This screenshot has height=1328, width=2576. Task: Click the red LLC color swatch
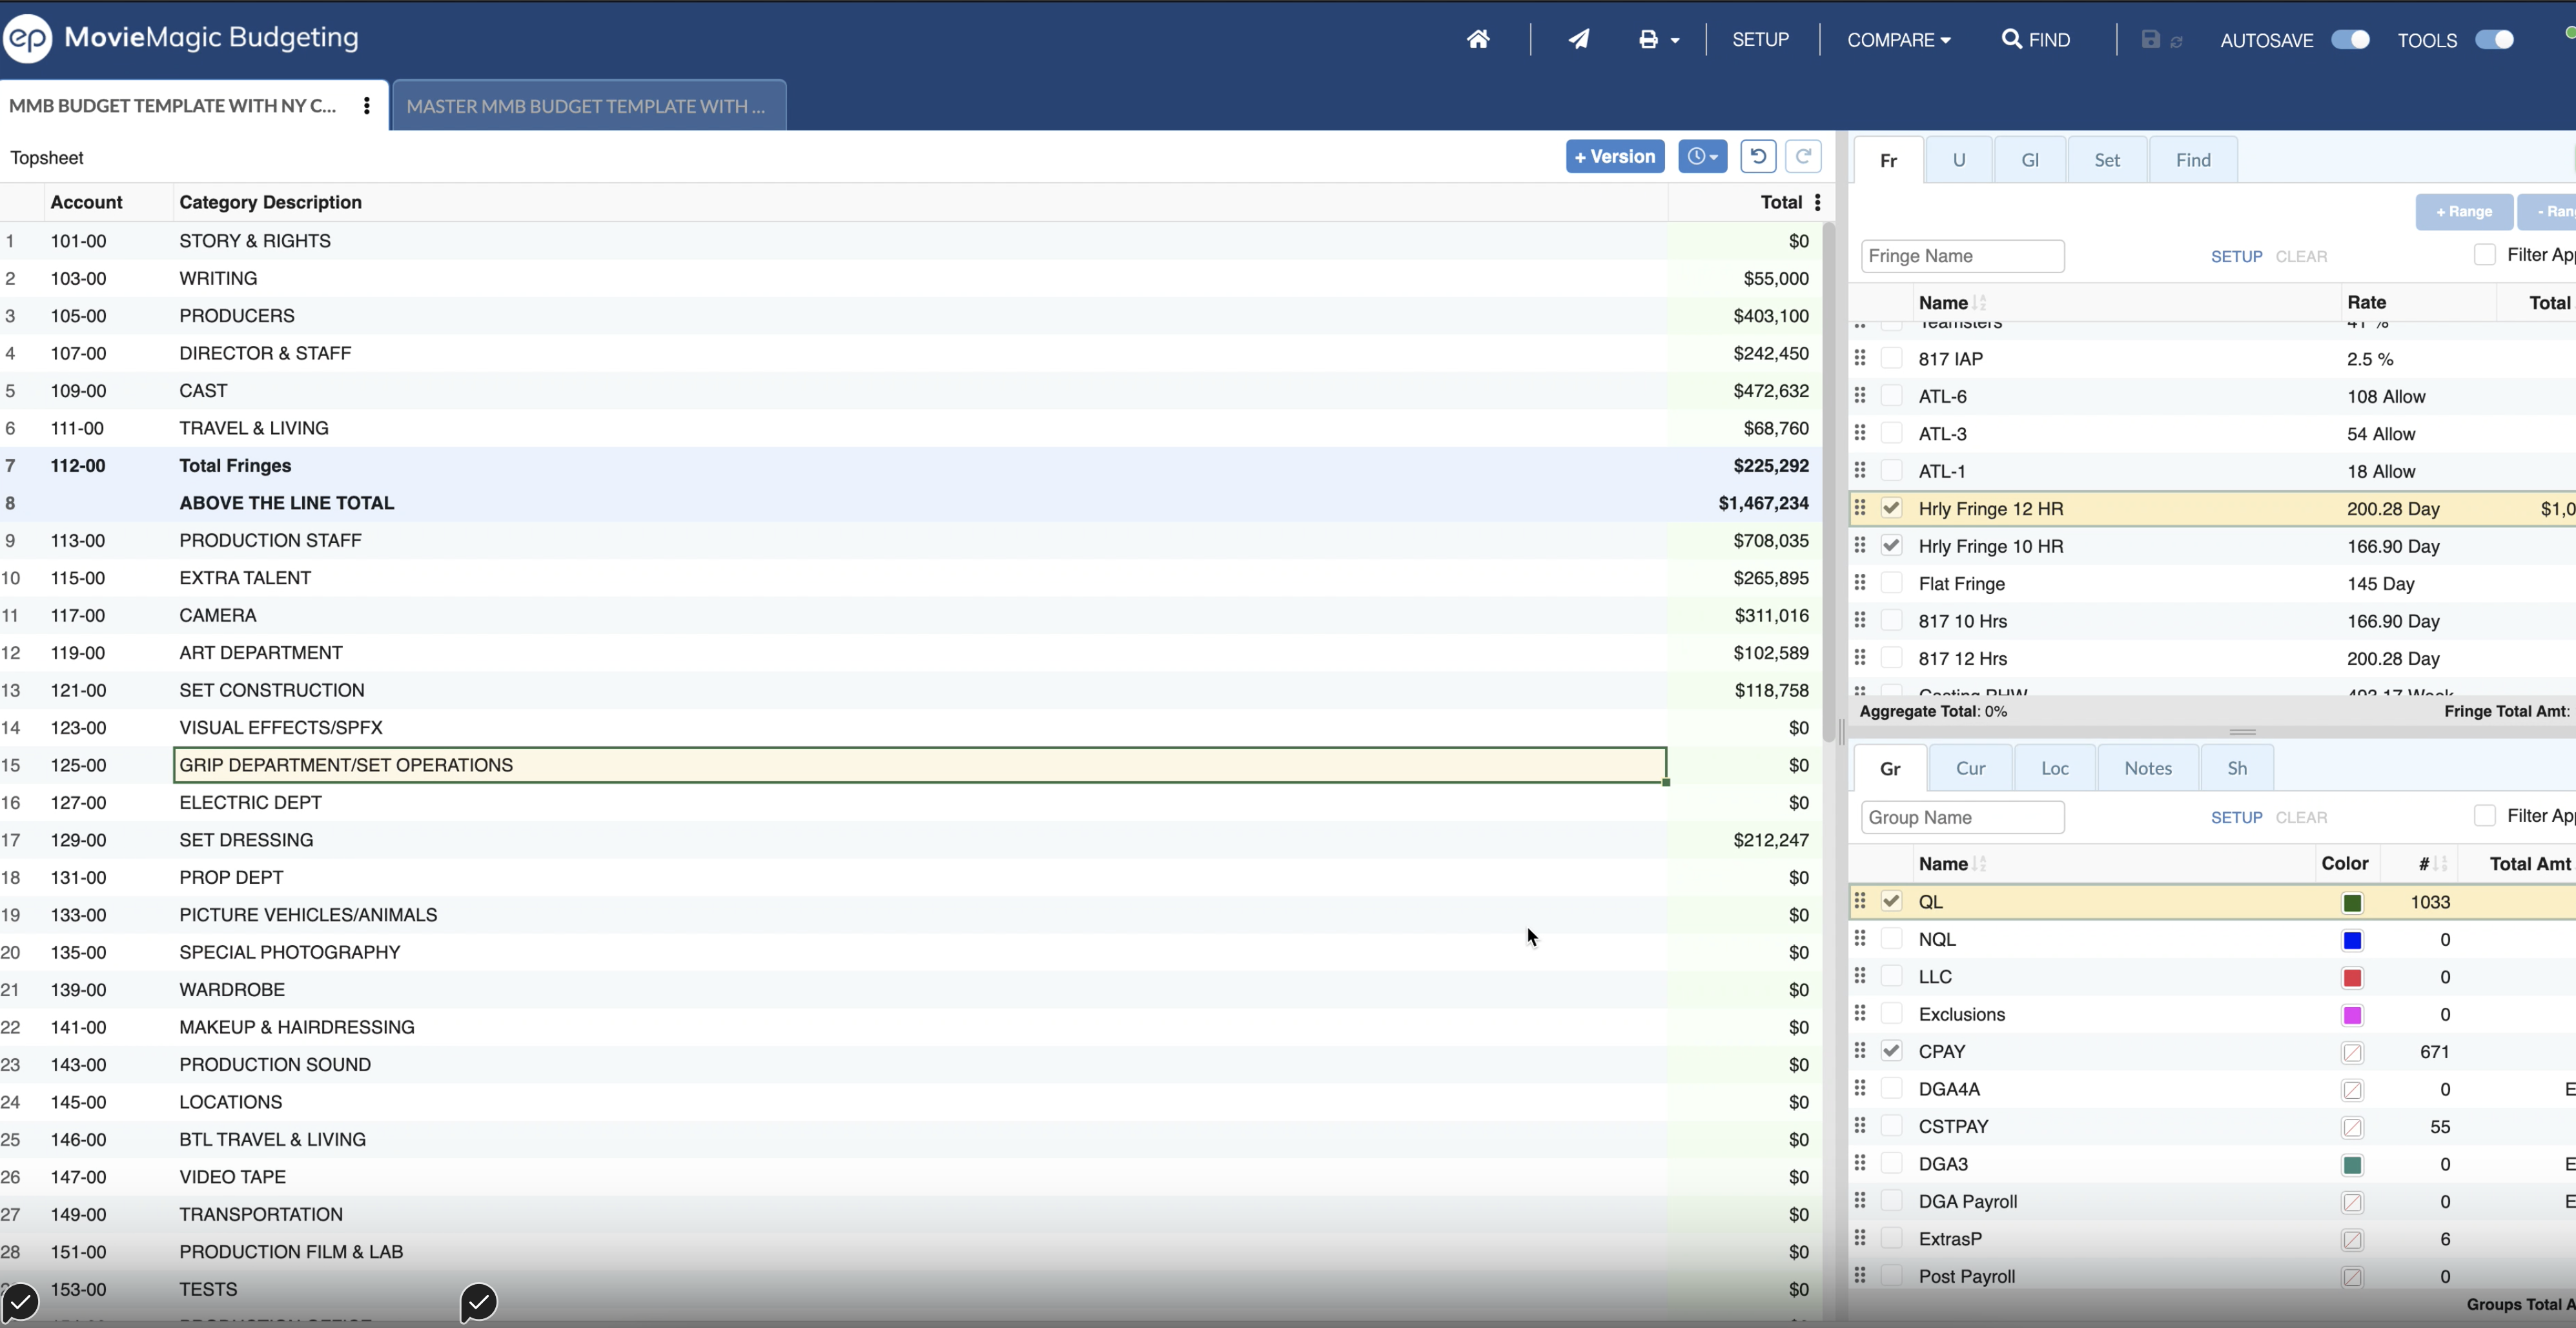coord(2352,978)
